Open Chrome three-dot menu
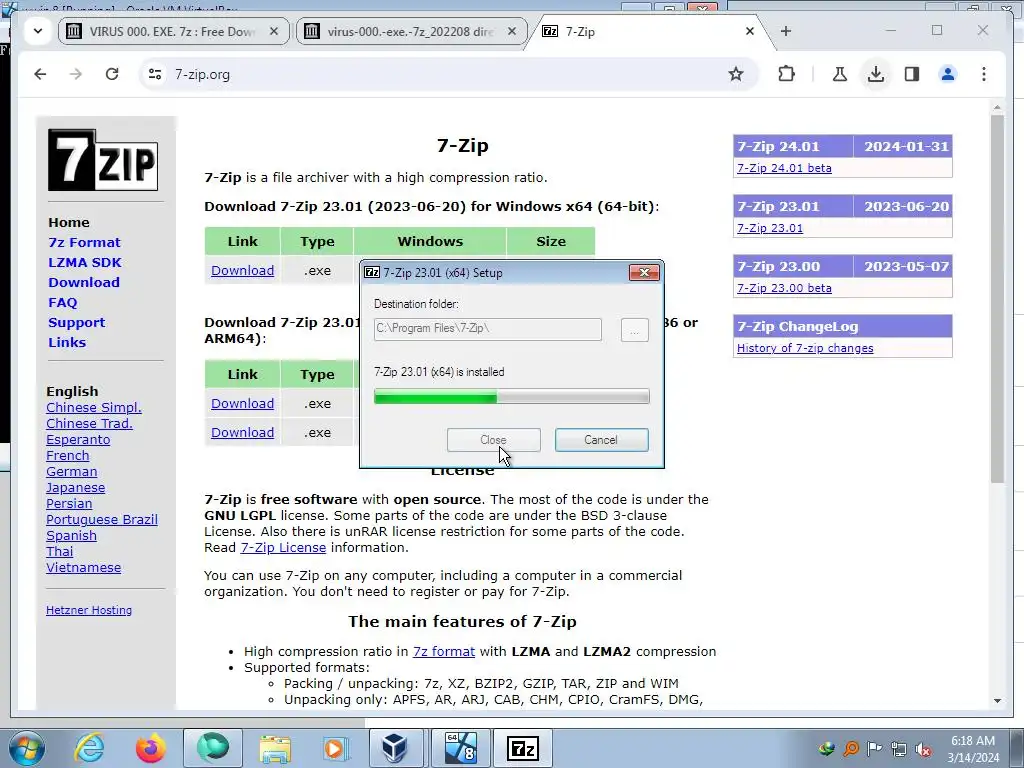Image resolution: width=1024 pixels, height=768 pixels. tap(984, 74)
